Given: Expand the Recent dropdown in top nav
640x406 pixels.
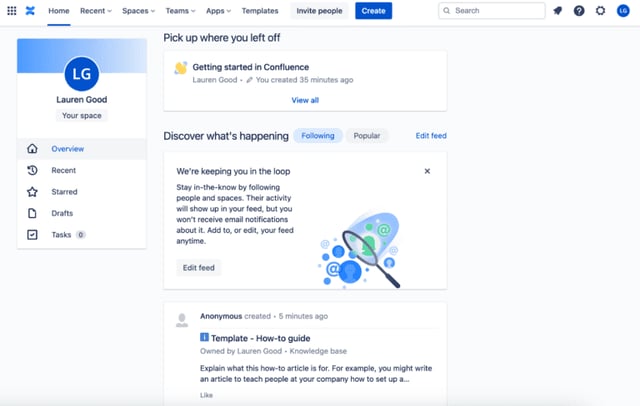Looking at the screenshot, I should point(96,11).
